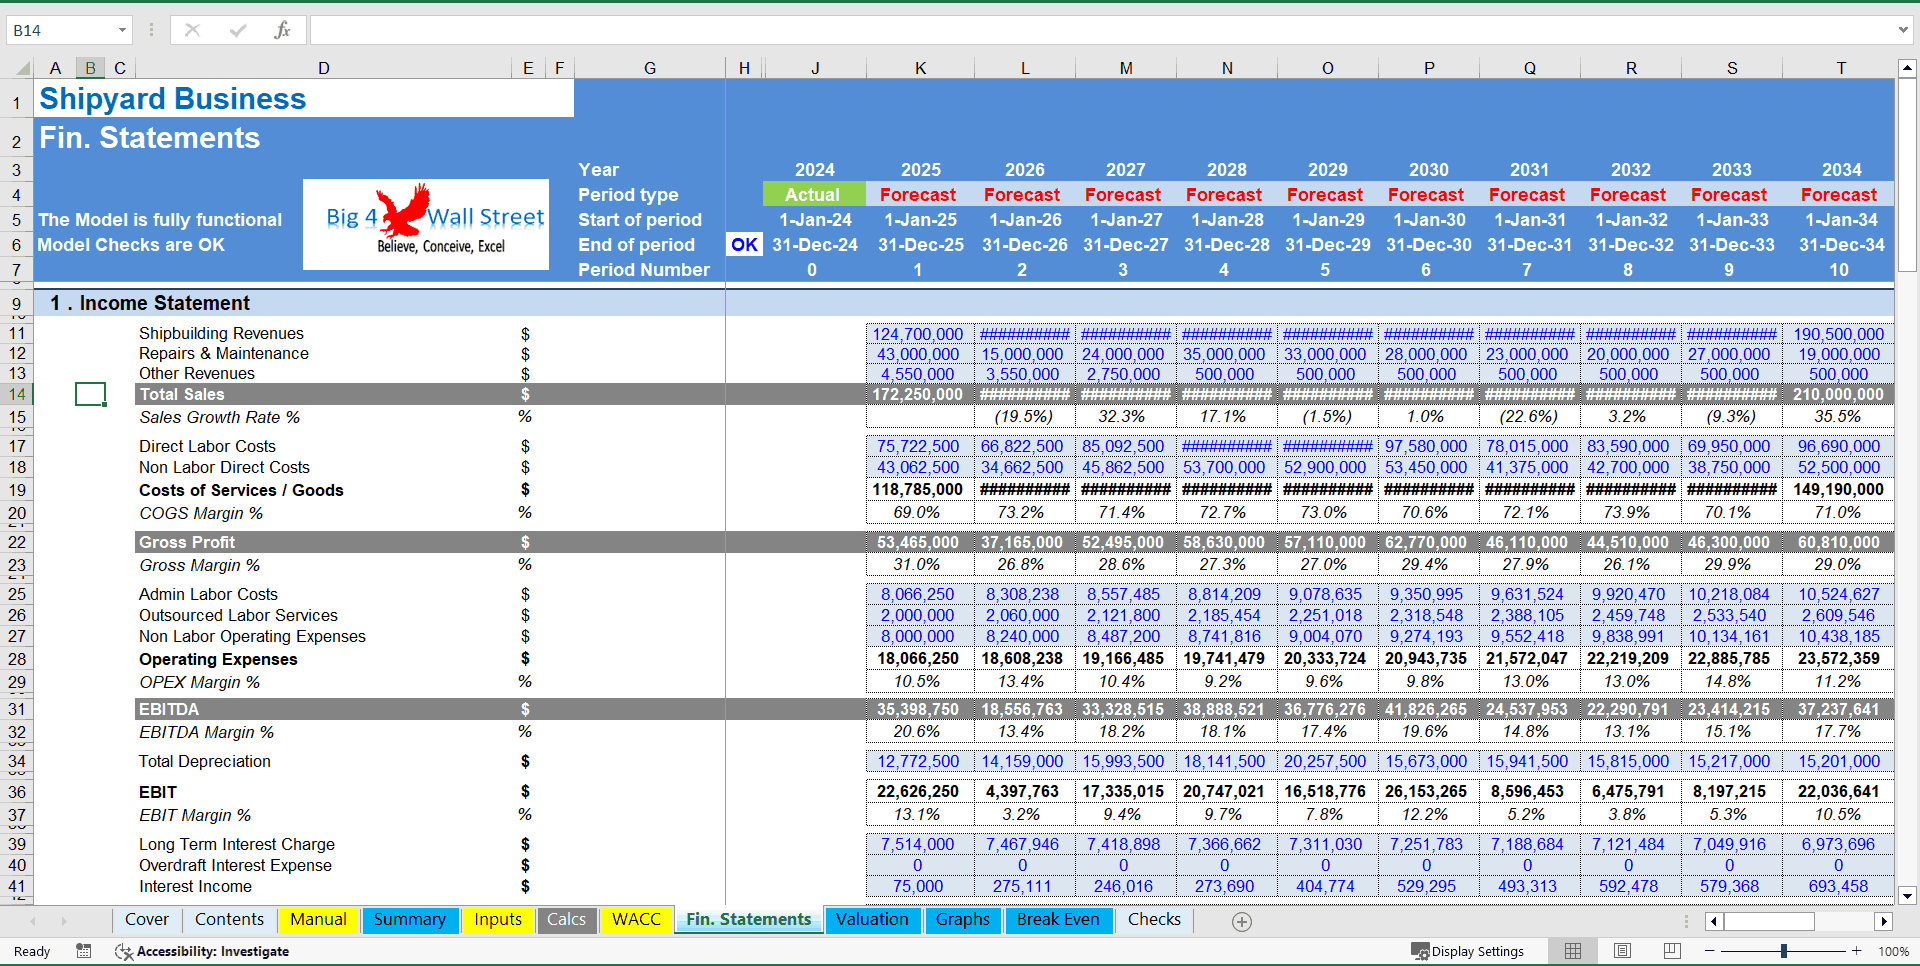This screenshot has height=966, width=1920.
Task: Click the 693,458 Interest Income cell
Action: coord(1838,886)
